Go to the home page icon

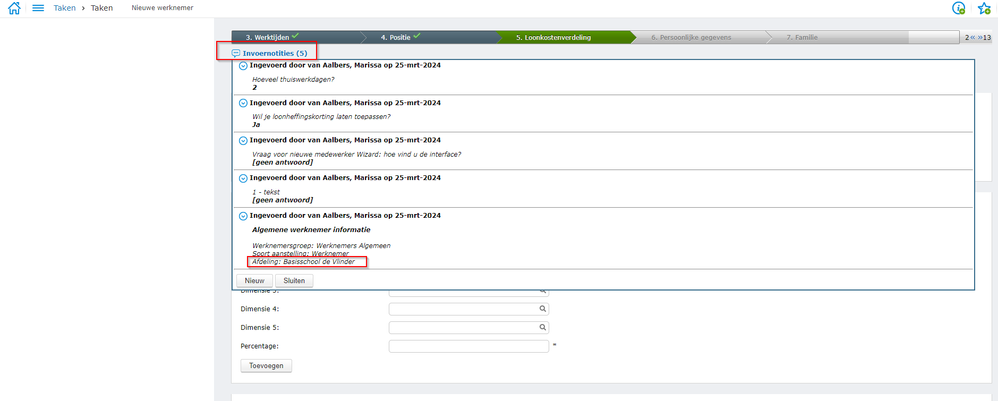click(14, 8)
